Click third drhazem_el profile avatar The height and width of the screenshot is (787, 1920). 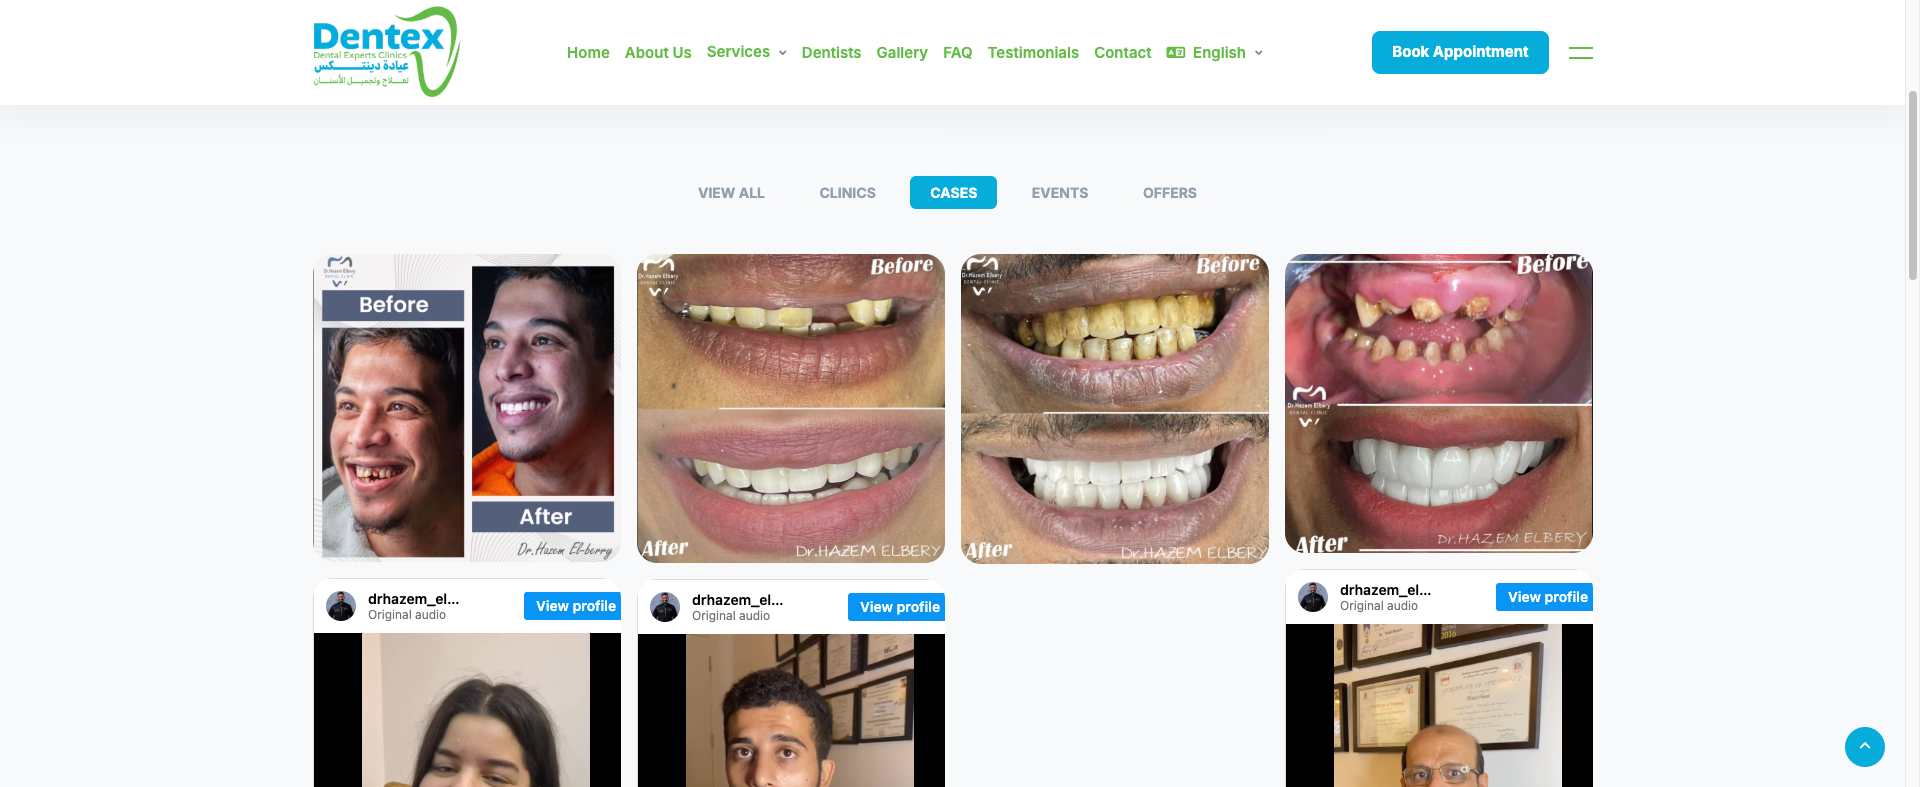tap(1313, 597)
